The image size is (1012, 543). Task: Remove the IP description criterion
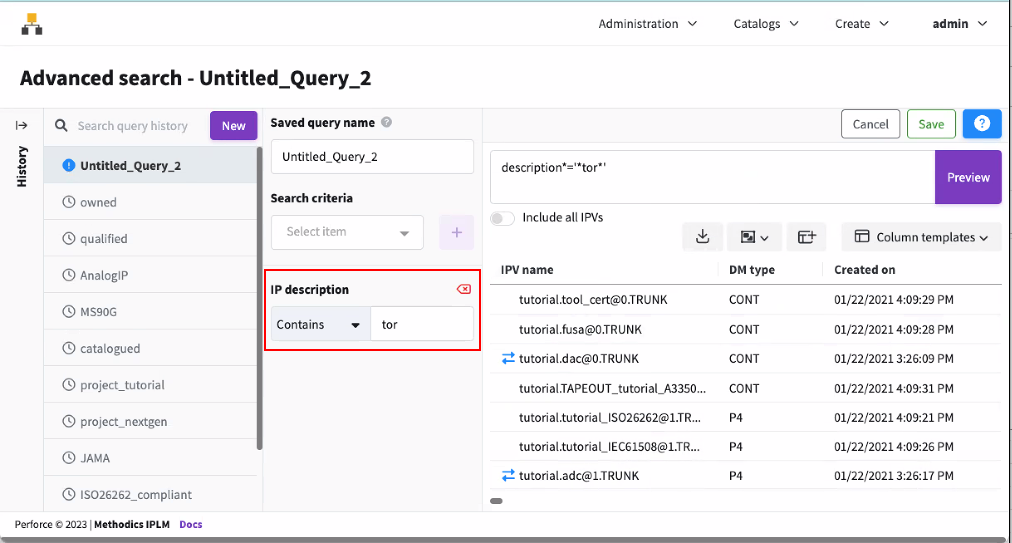(463, 290)
